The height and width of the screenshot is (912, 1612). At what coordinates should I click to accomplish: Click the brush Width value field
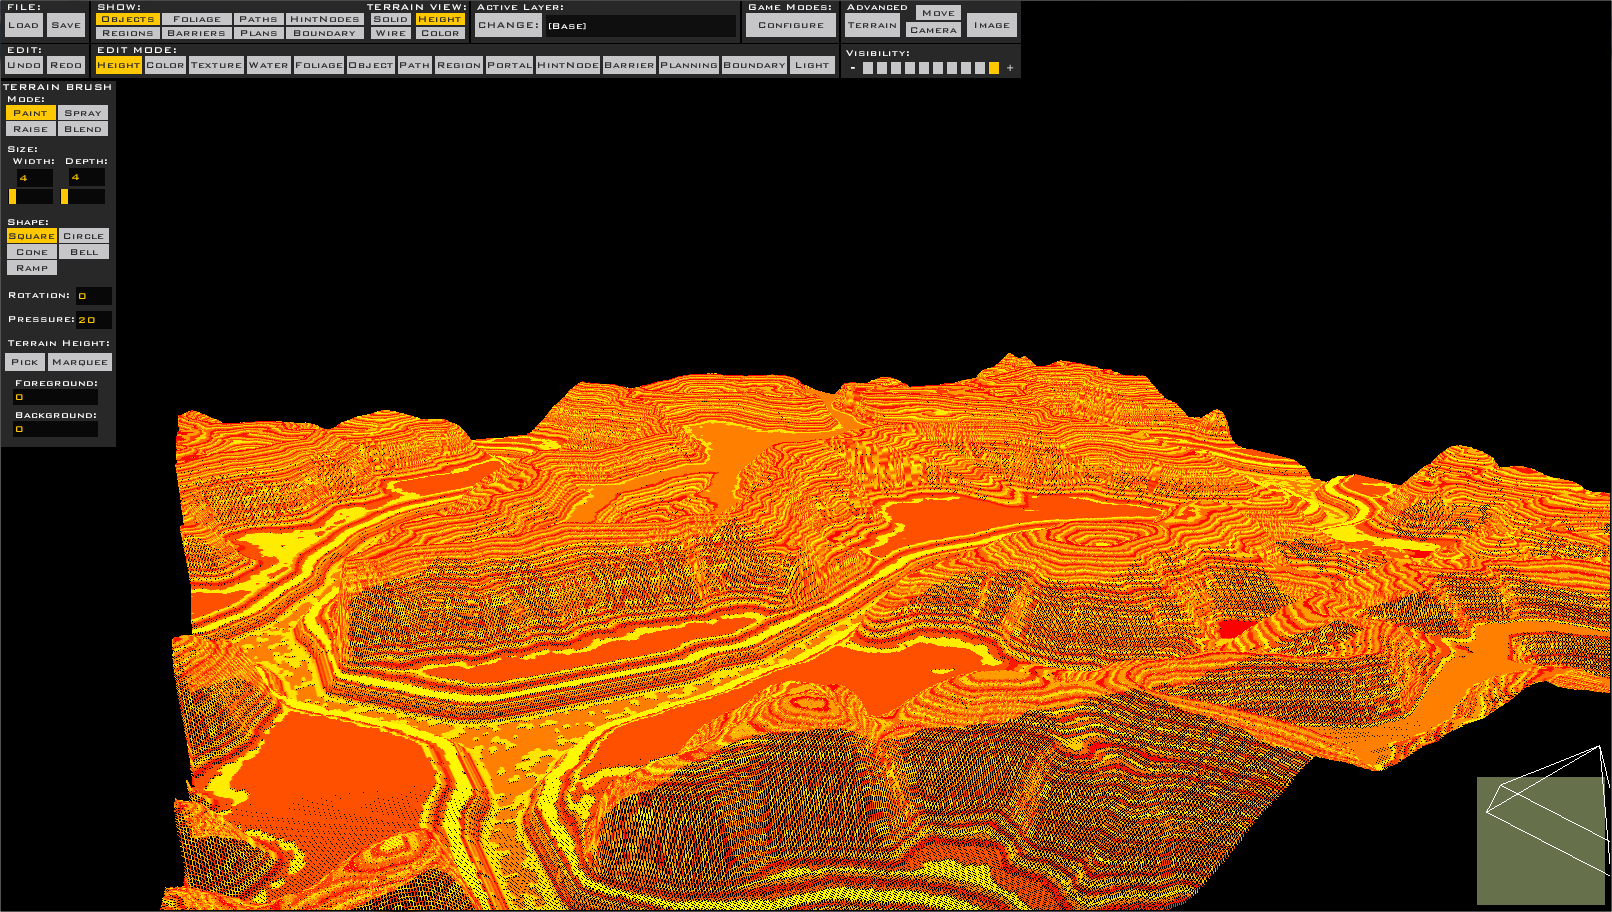coord(34,178)
